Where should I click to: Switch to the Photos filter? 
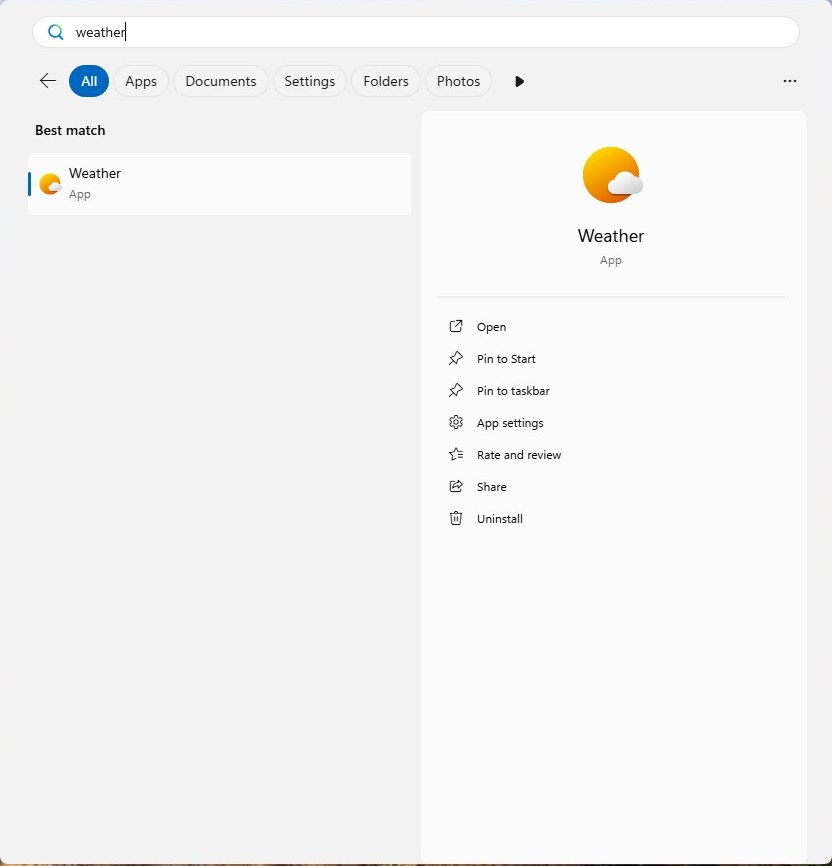pyautogui.click(x=458, y=81)
